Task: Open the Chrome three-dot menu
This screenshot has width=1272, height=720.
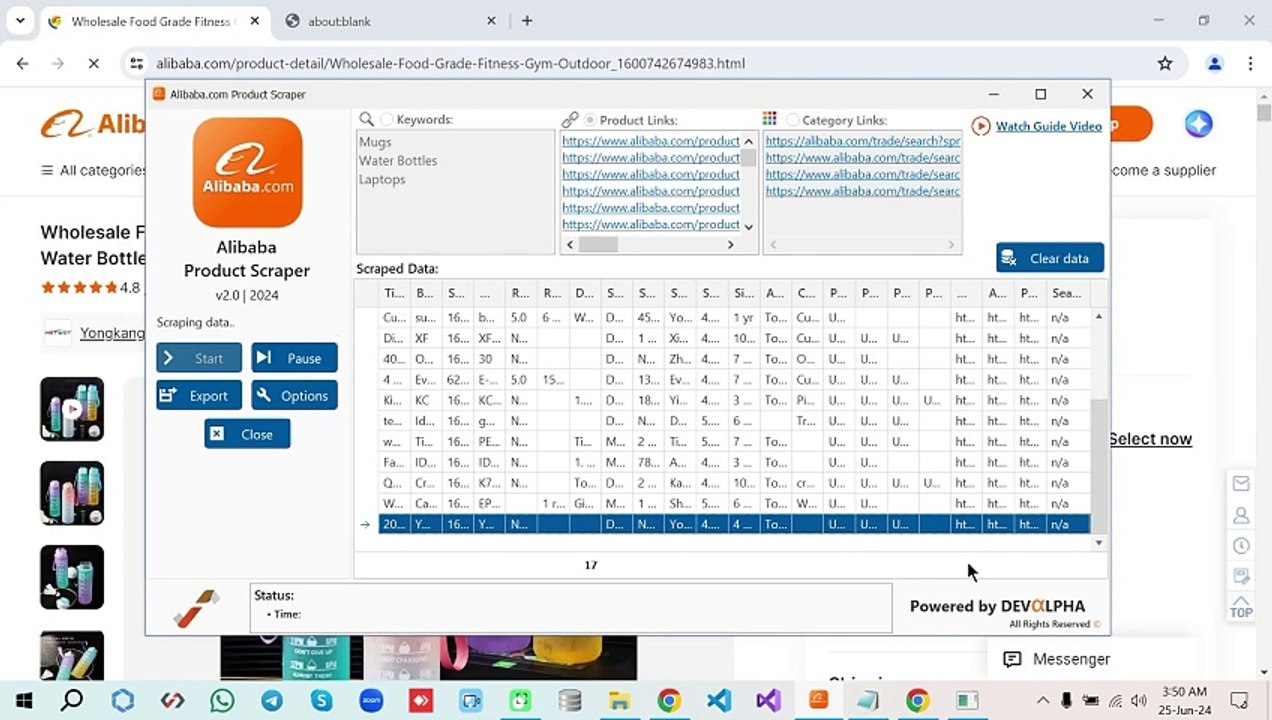Action: pyautogui.click(x=1250, y=63)
